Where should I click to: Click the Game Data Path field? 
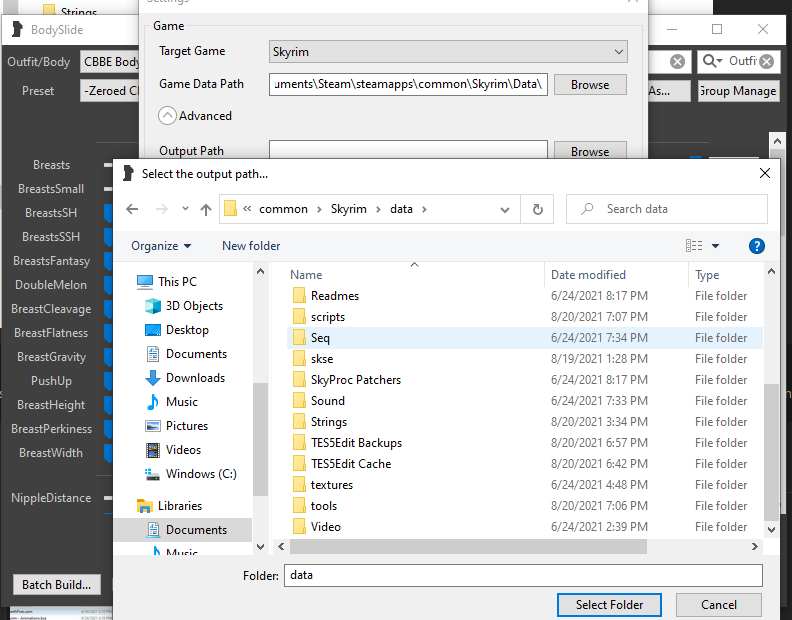pos(408,84)
